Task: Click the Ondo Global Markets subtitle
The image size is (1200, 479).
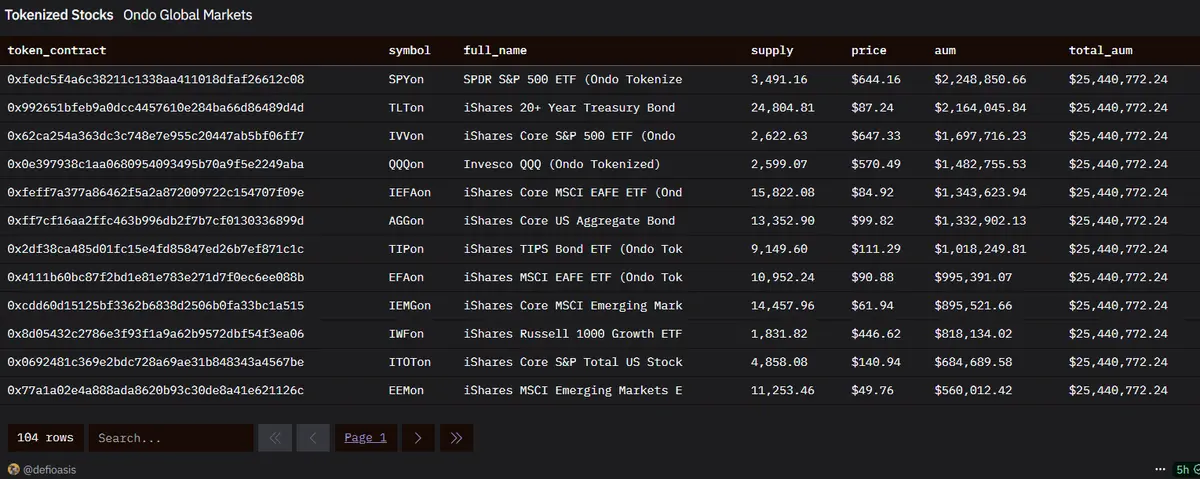Action: coord(188,15)
